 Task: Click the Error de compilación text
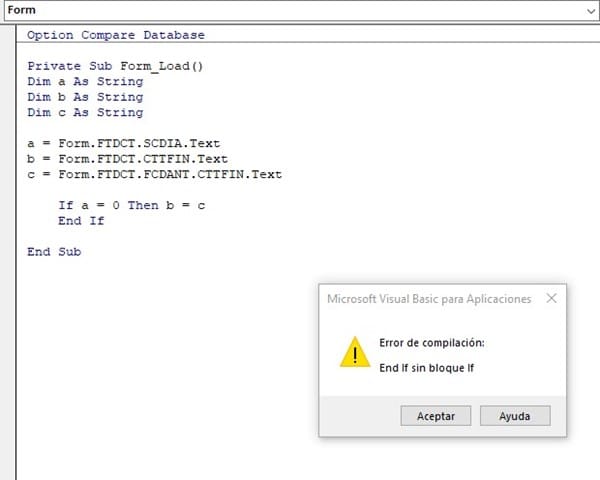pos(432,343)
